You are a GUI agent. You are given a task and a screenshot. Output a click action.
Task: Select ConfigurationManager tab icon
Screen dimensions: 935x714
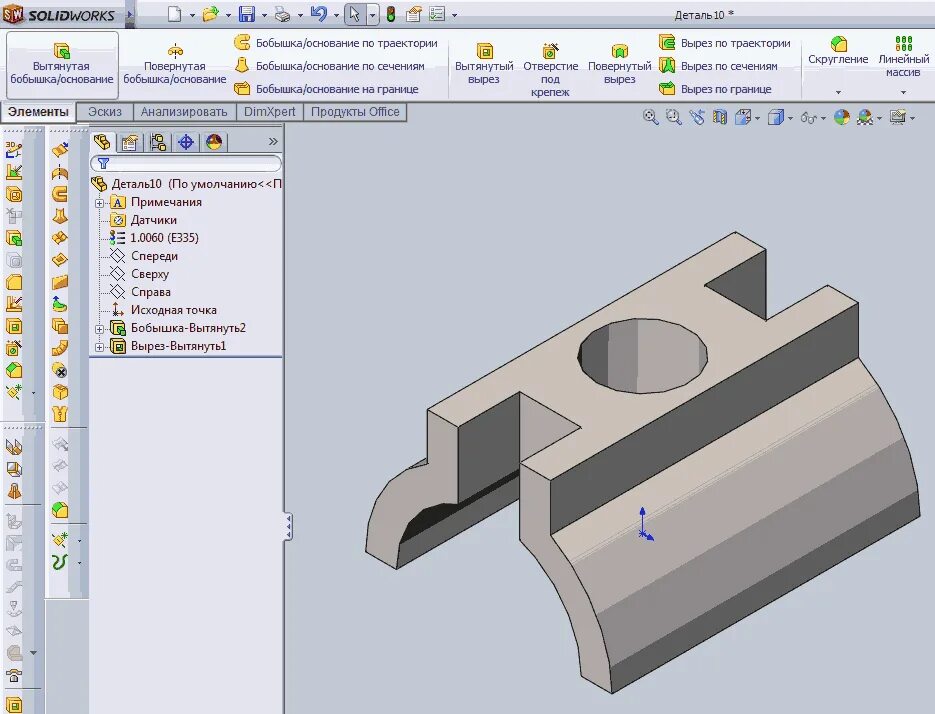click(x=158, y=142)
